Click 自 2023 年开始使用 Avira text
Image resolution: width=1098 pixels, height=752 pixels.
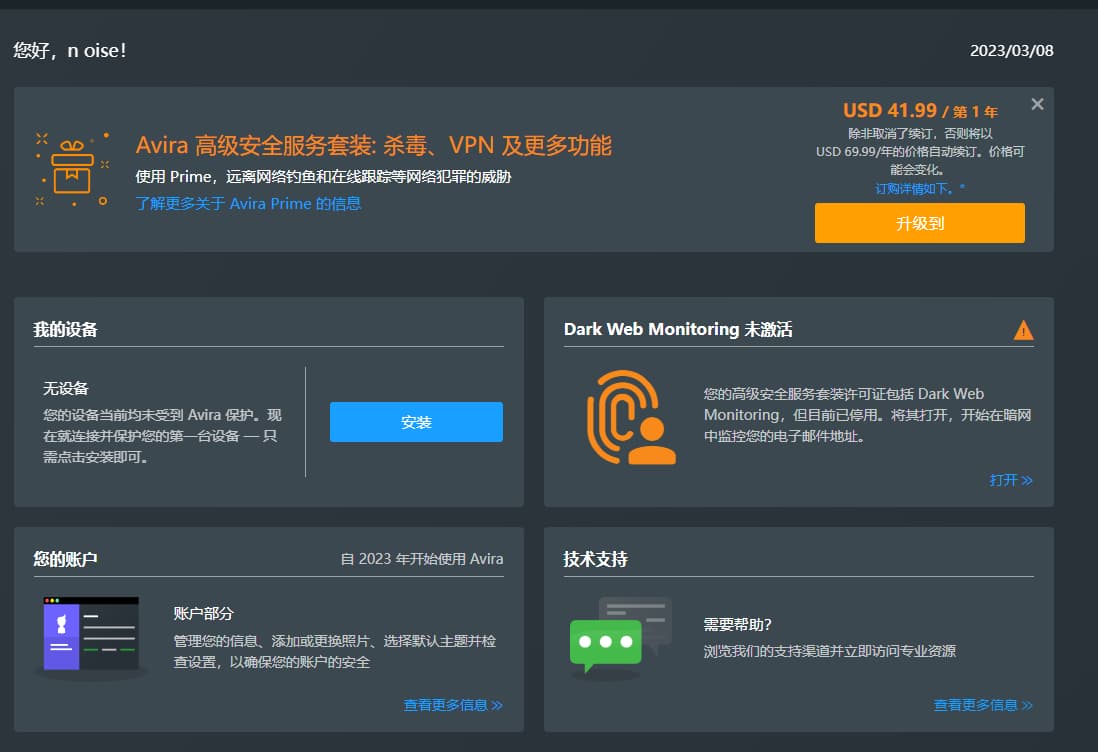click(422, 559)
